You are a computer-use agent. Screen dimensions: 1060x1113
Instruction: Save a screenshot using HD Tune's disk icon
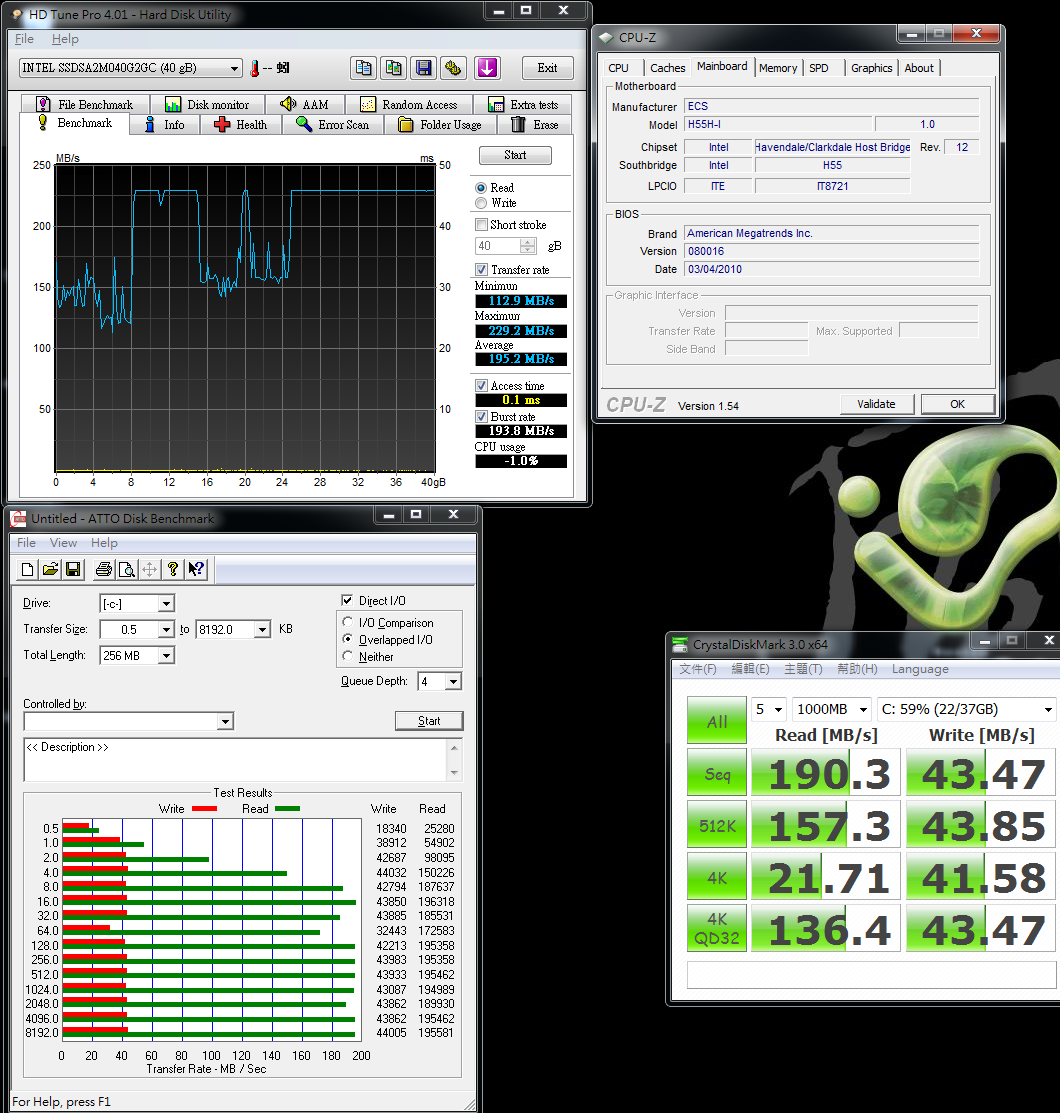423,67
